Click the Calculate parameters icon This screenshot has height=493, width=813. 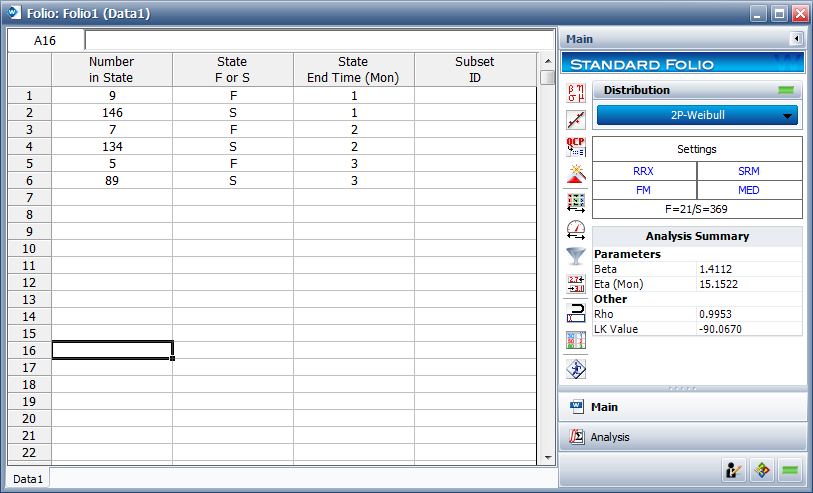point(576,94)
